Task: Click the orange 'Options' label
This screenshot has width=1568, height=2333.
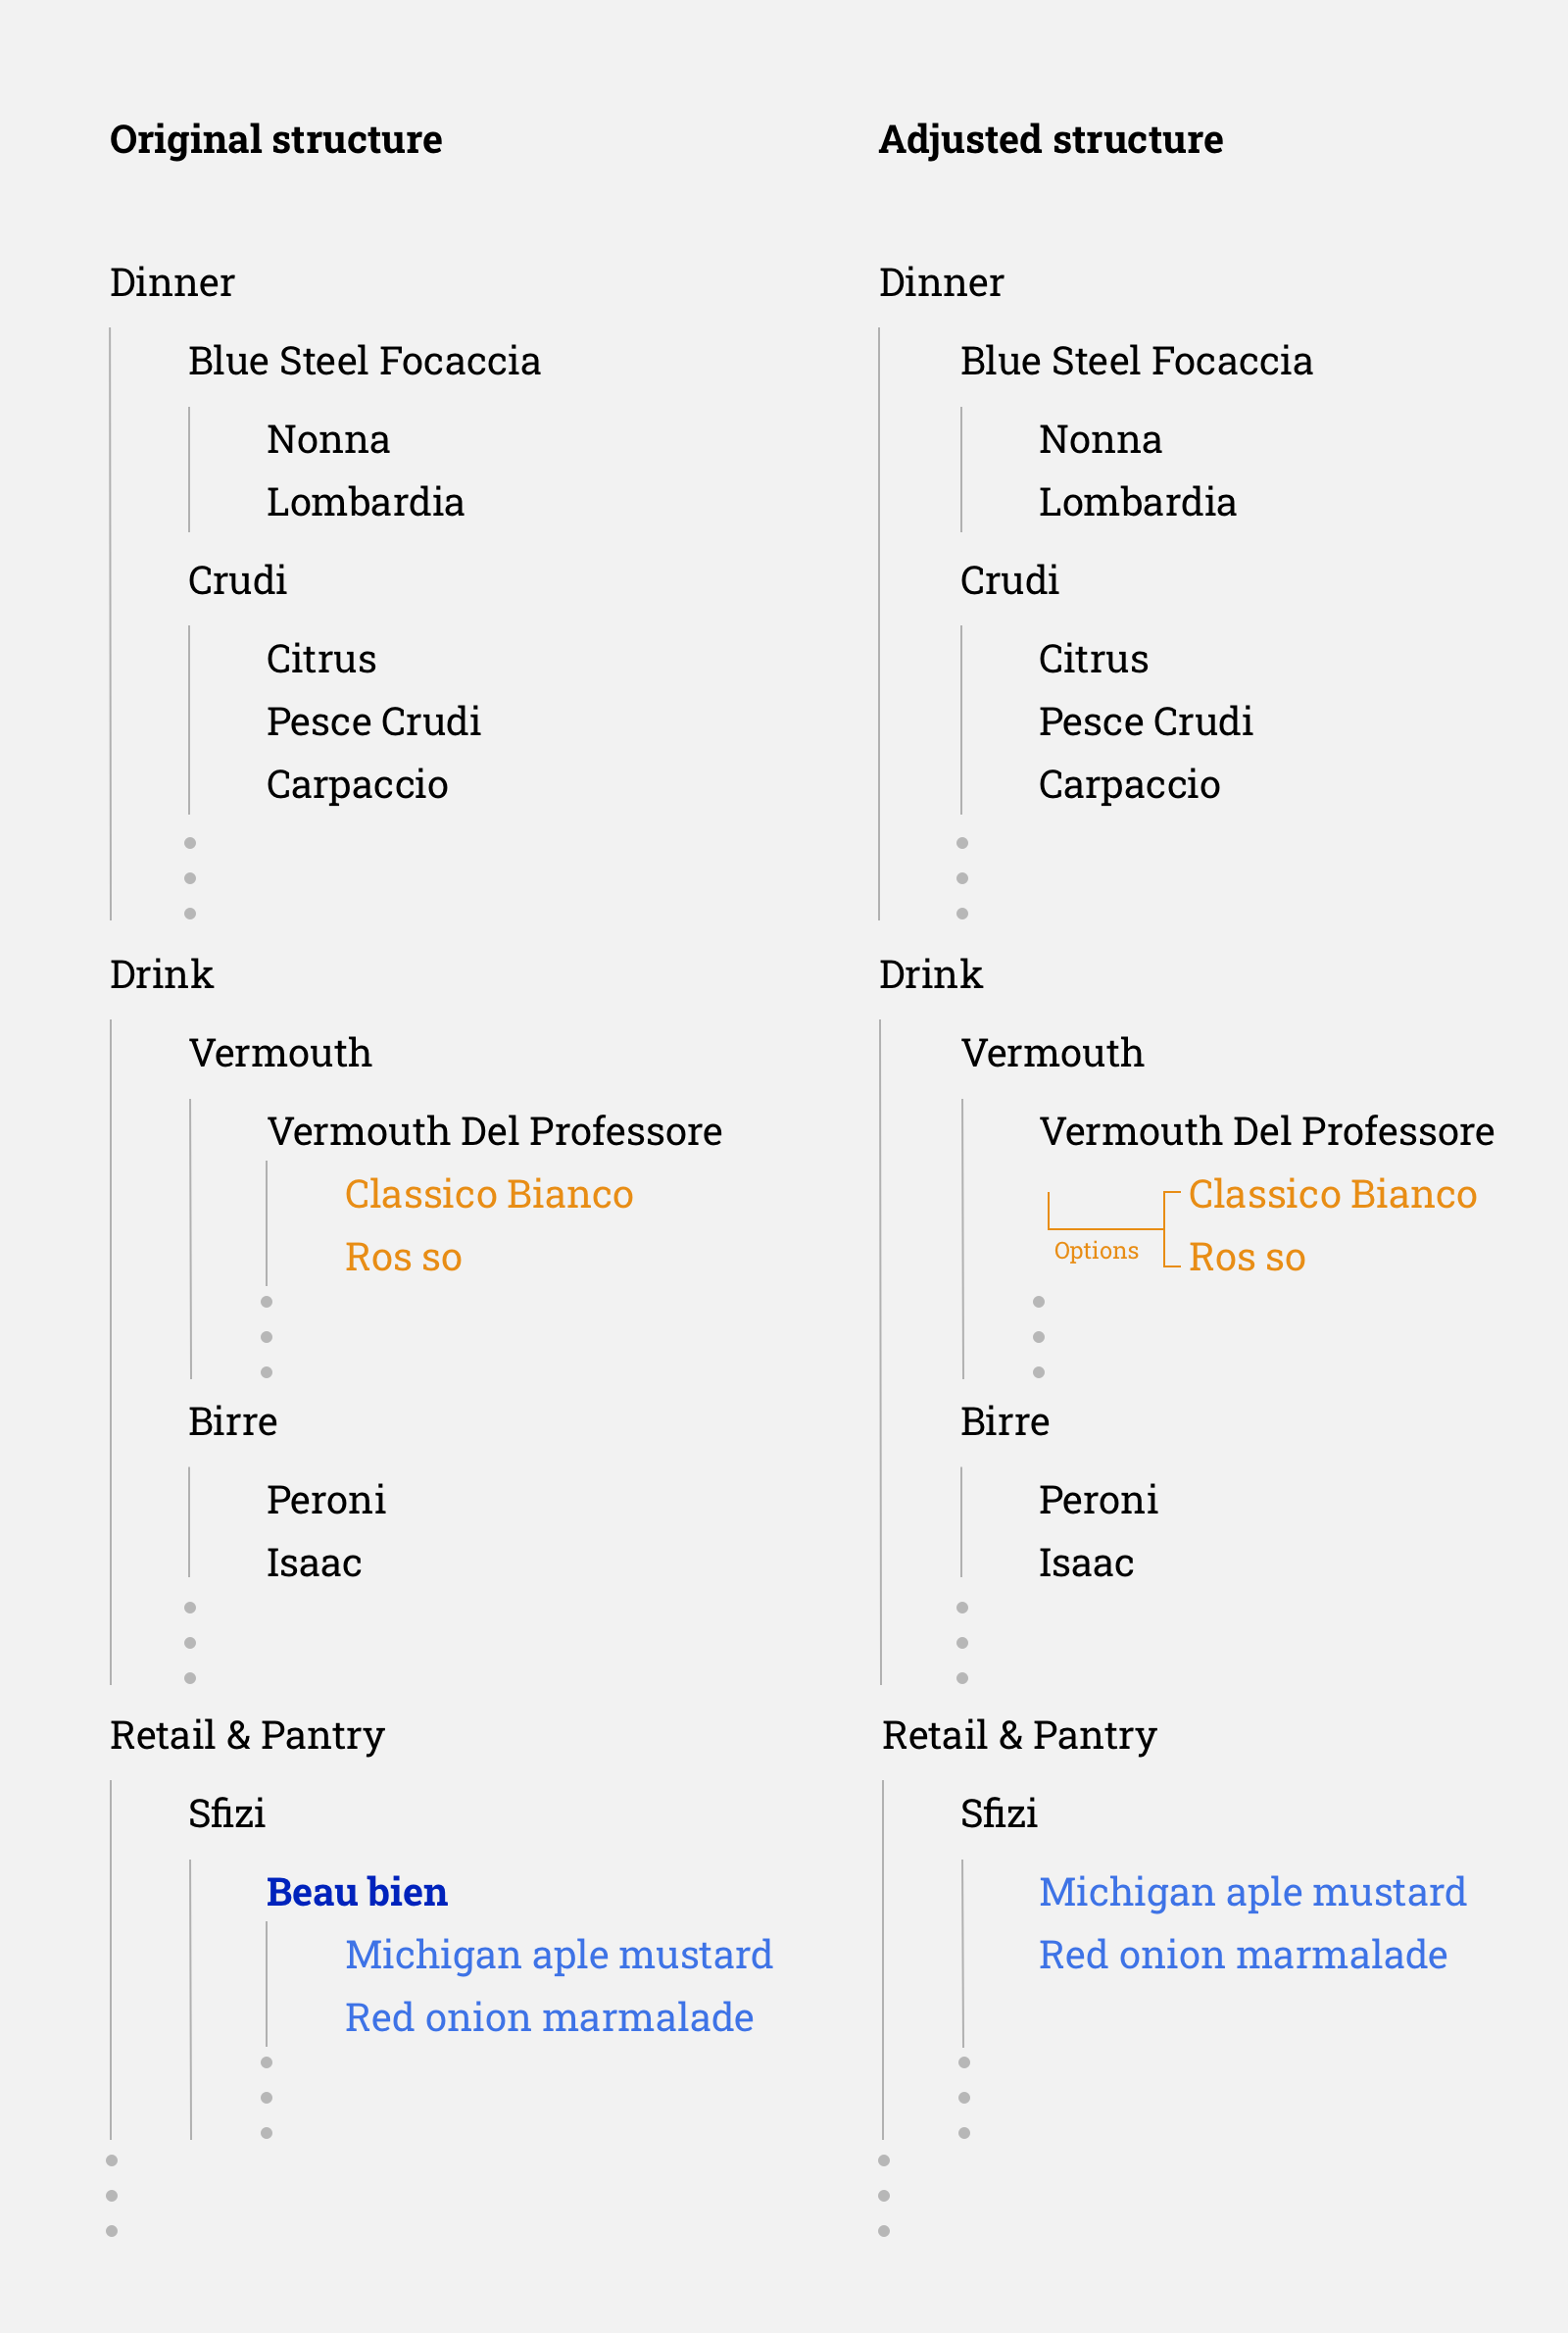Action: 1096,1251
